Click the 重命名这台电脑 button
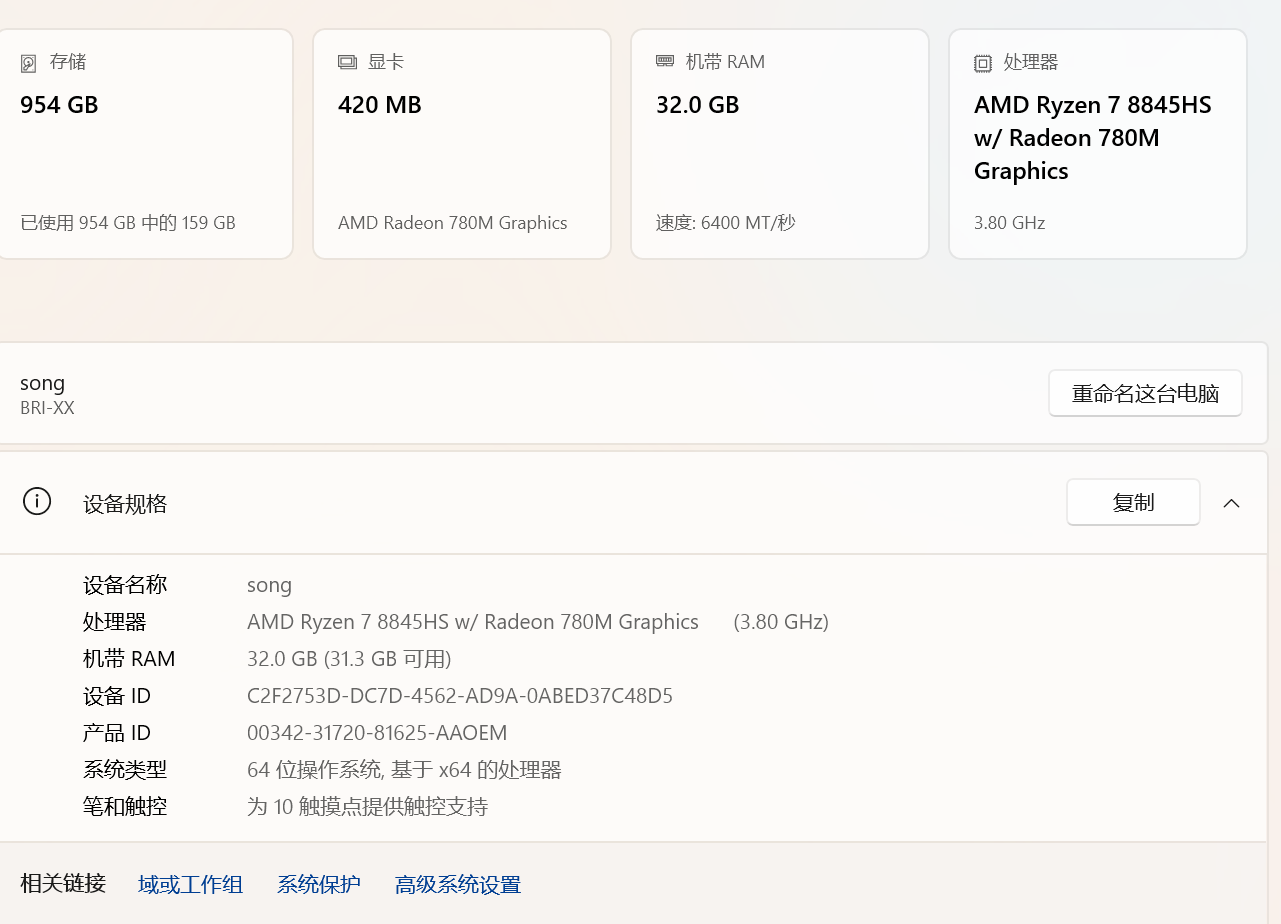The width and height of the screenshot is (1281, 924). [x=1145, y=393]
